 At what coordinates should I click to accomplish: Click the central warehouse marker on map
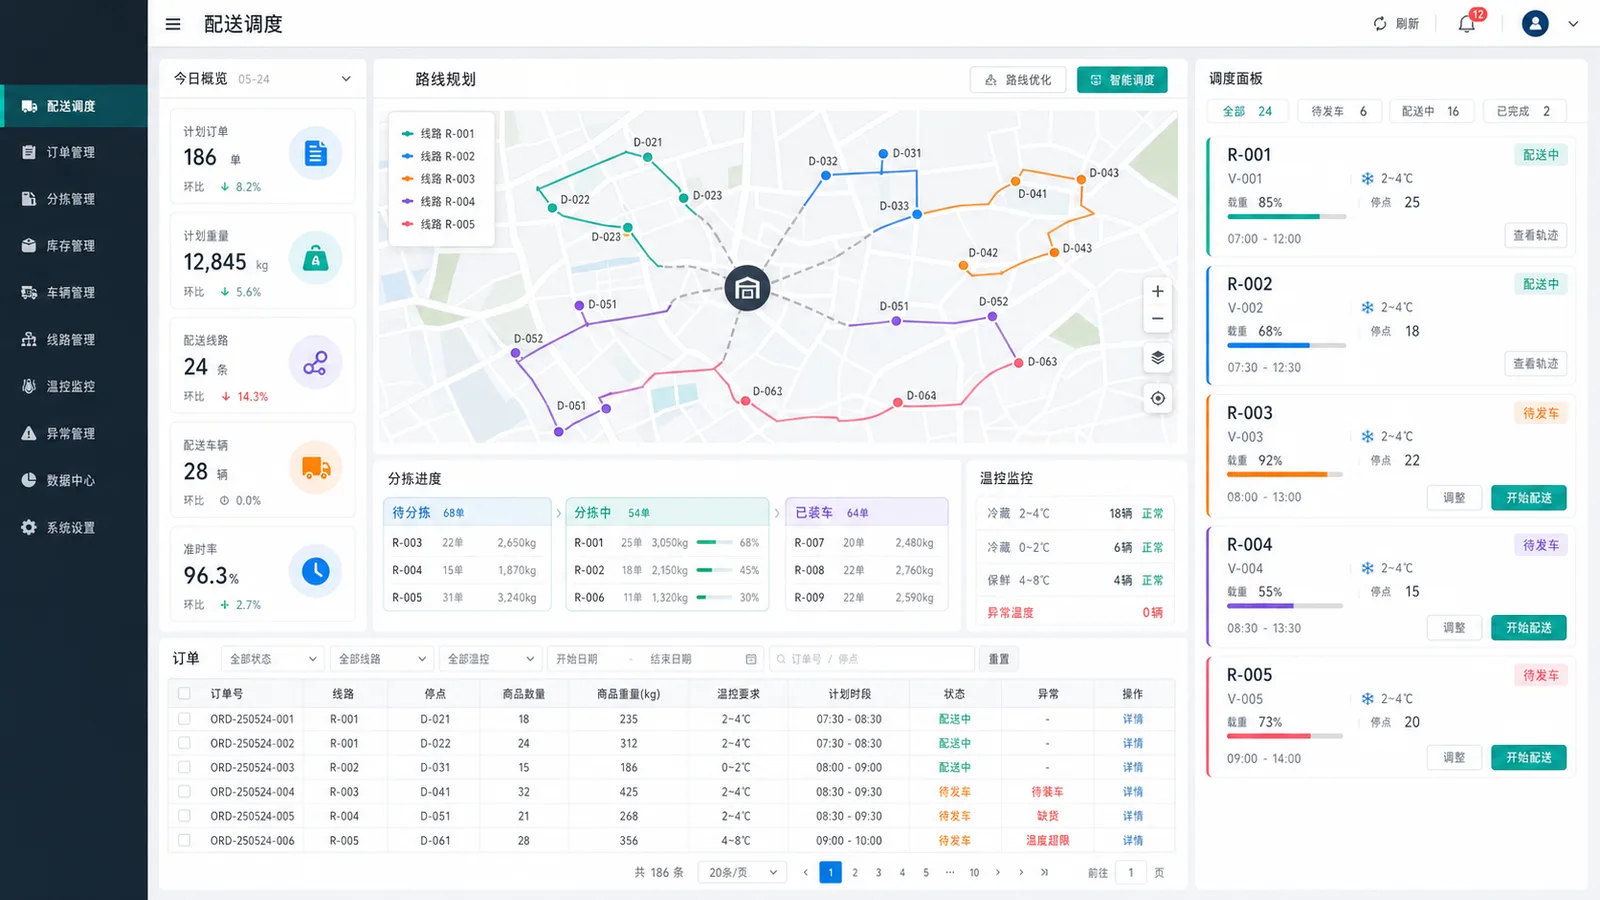(747, 289)
